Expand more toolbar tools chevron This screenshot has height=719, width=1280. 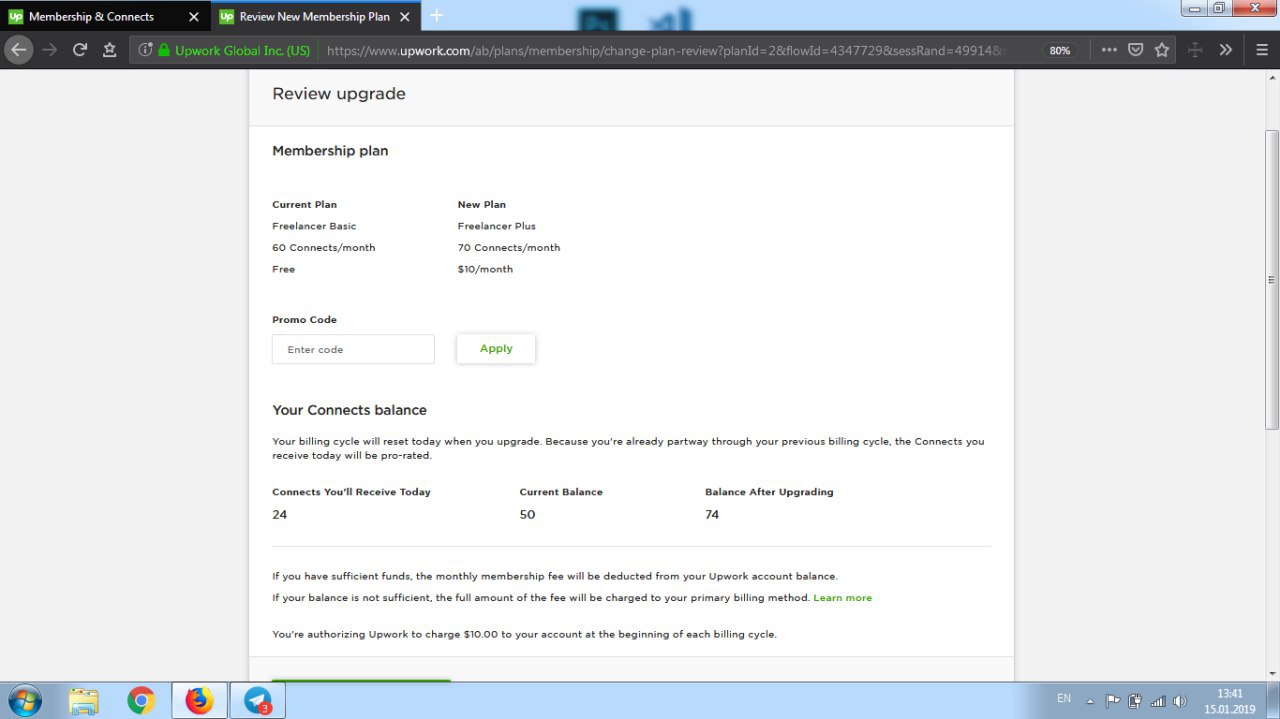click(1226, 49)
